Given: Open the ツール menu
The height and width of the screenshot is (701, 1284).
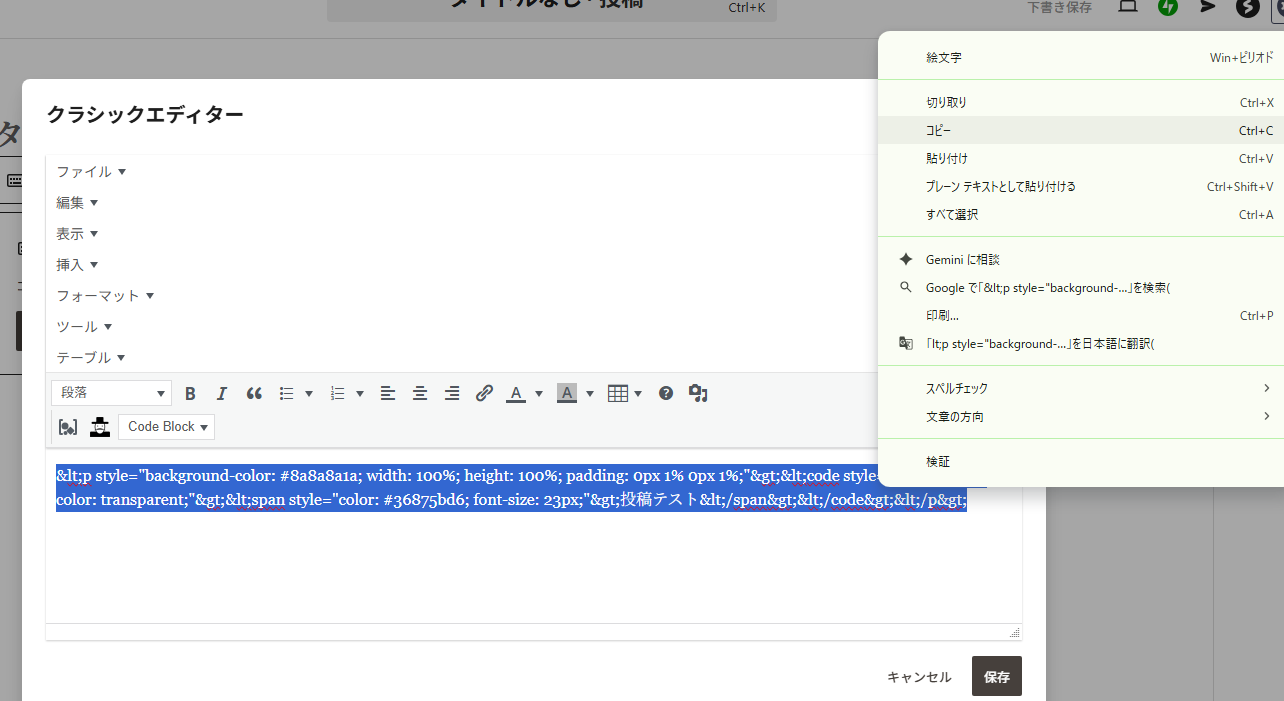Looking at the screenshot, I should pyautogui.click(x=84, y=327).
